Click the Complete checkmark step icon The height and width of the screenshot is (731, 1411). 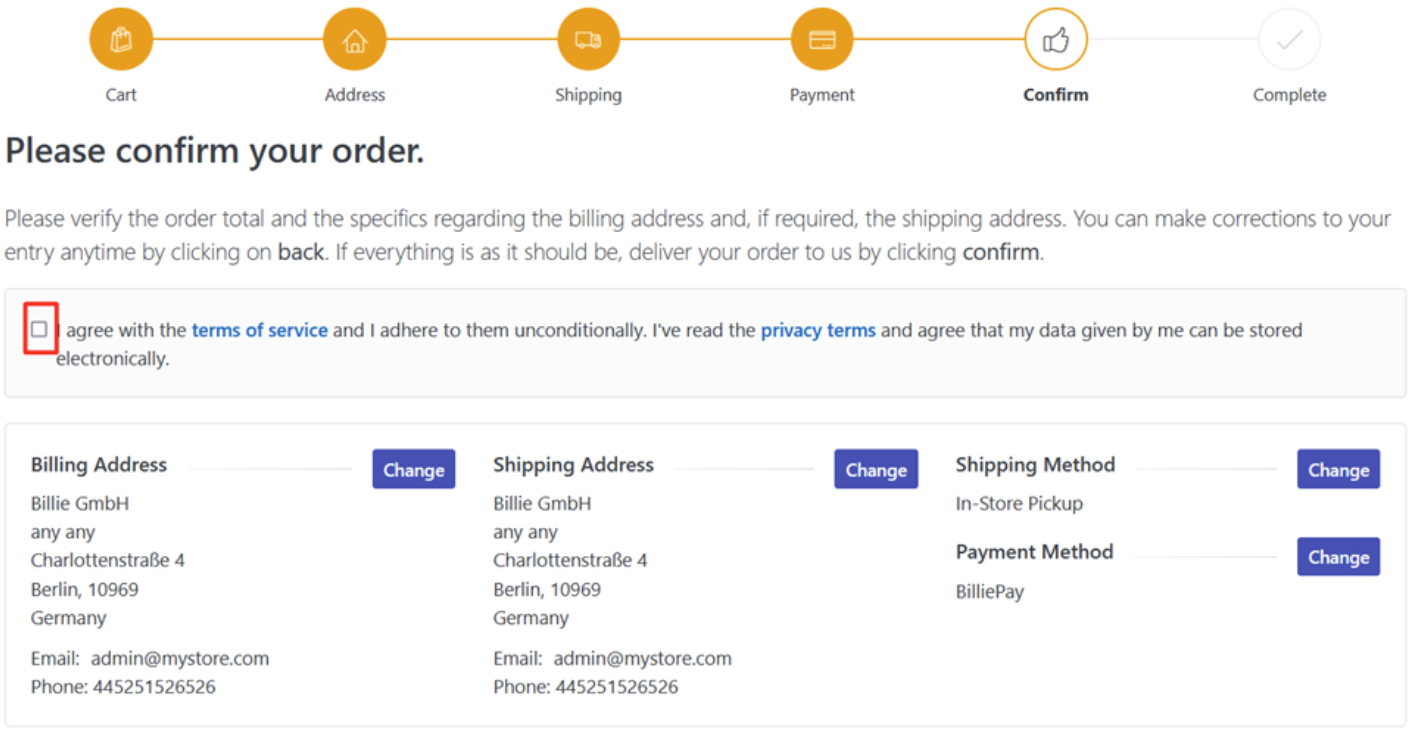pos(1290,40)
